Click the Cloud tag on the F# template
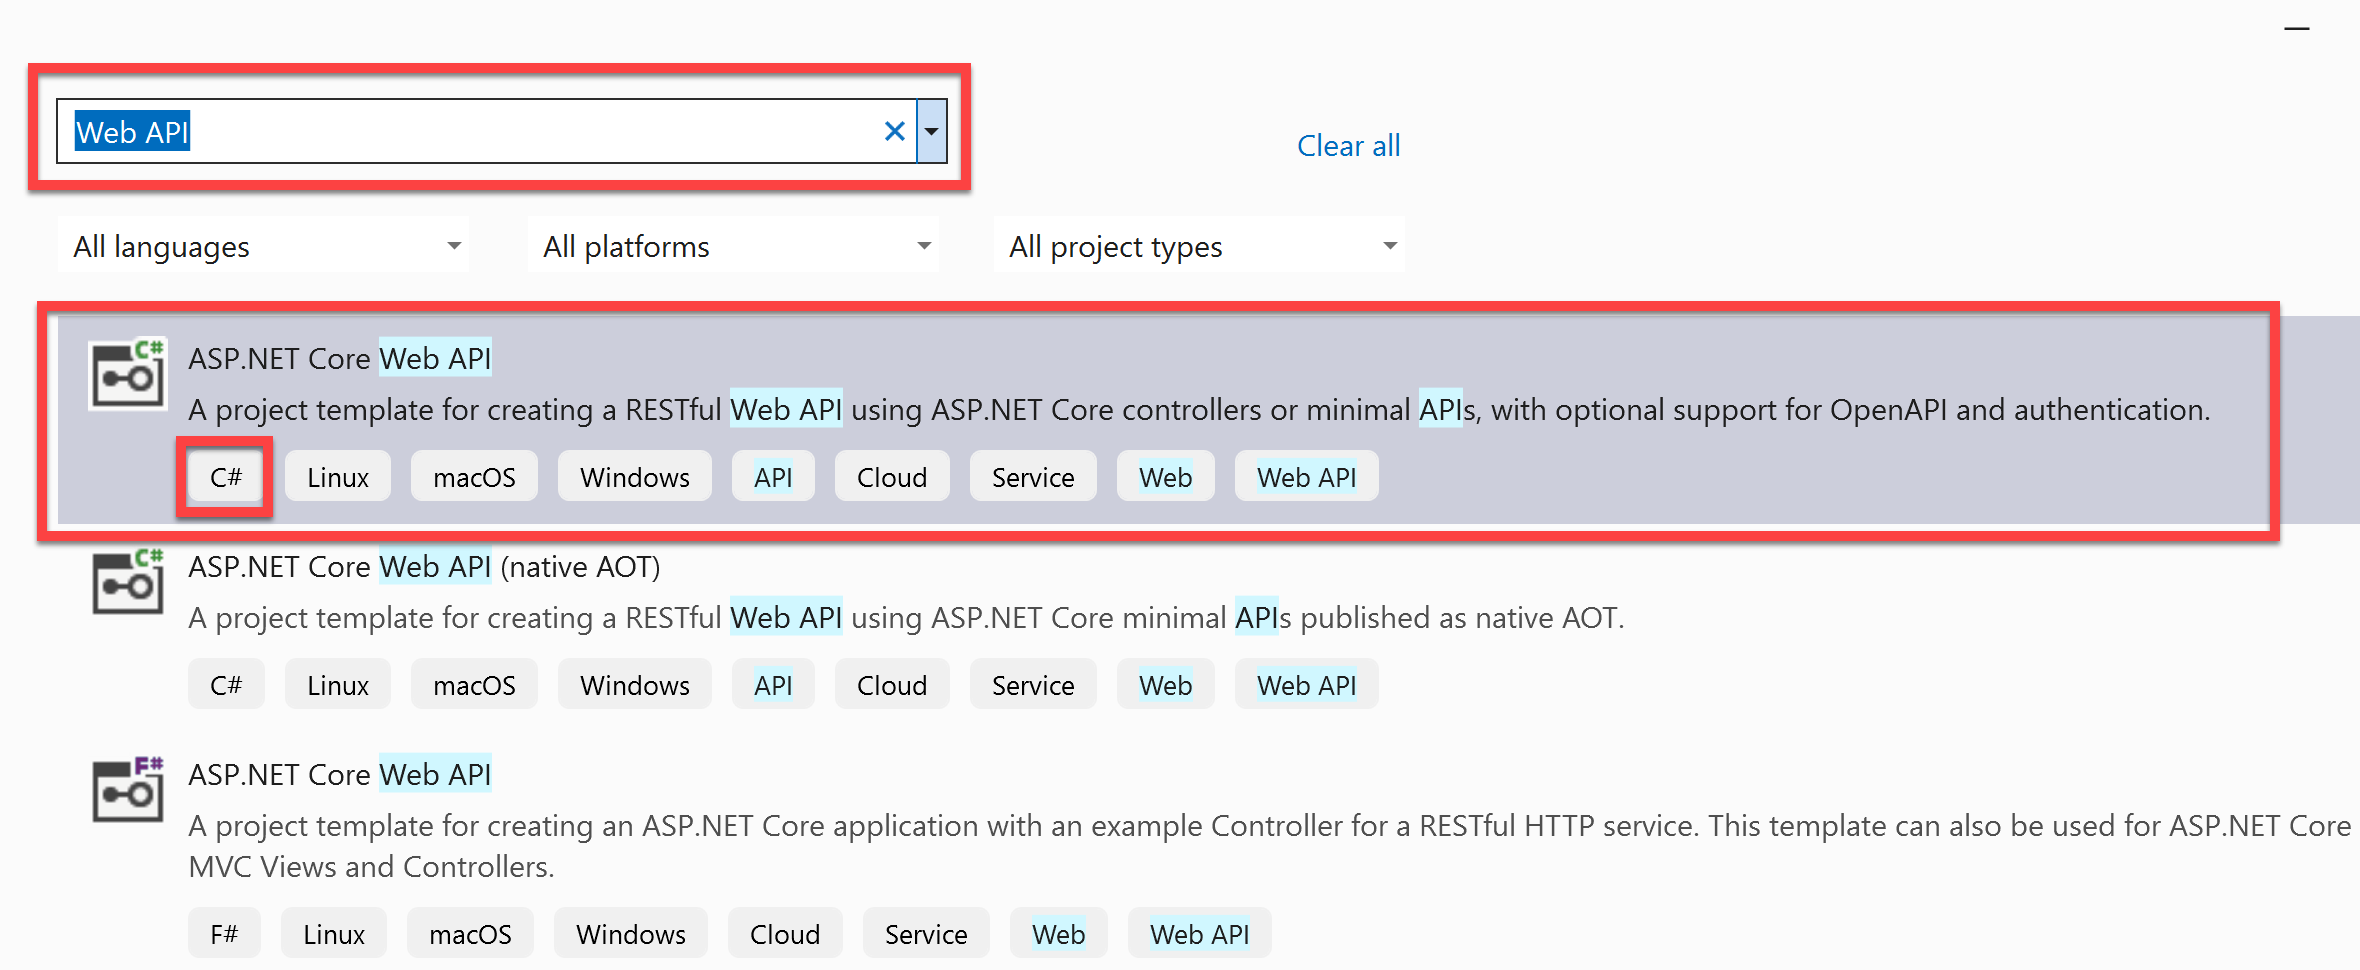Viewport: 2360px width, 970px height. point(785,933)
